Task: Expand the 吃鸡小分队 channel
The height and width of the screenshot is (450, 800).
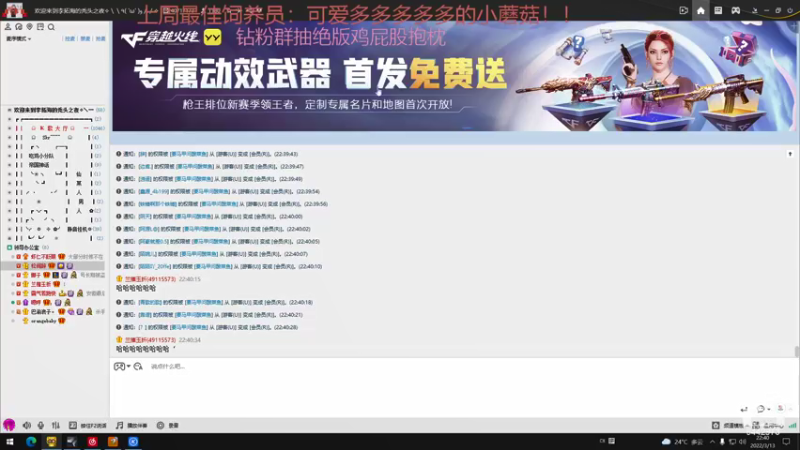Action: point(9,156)
